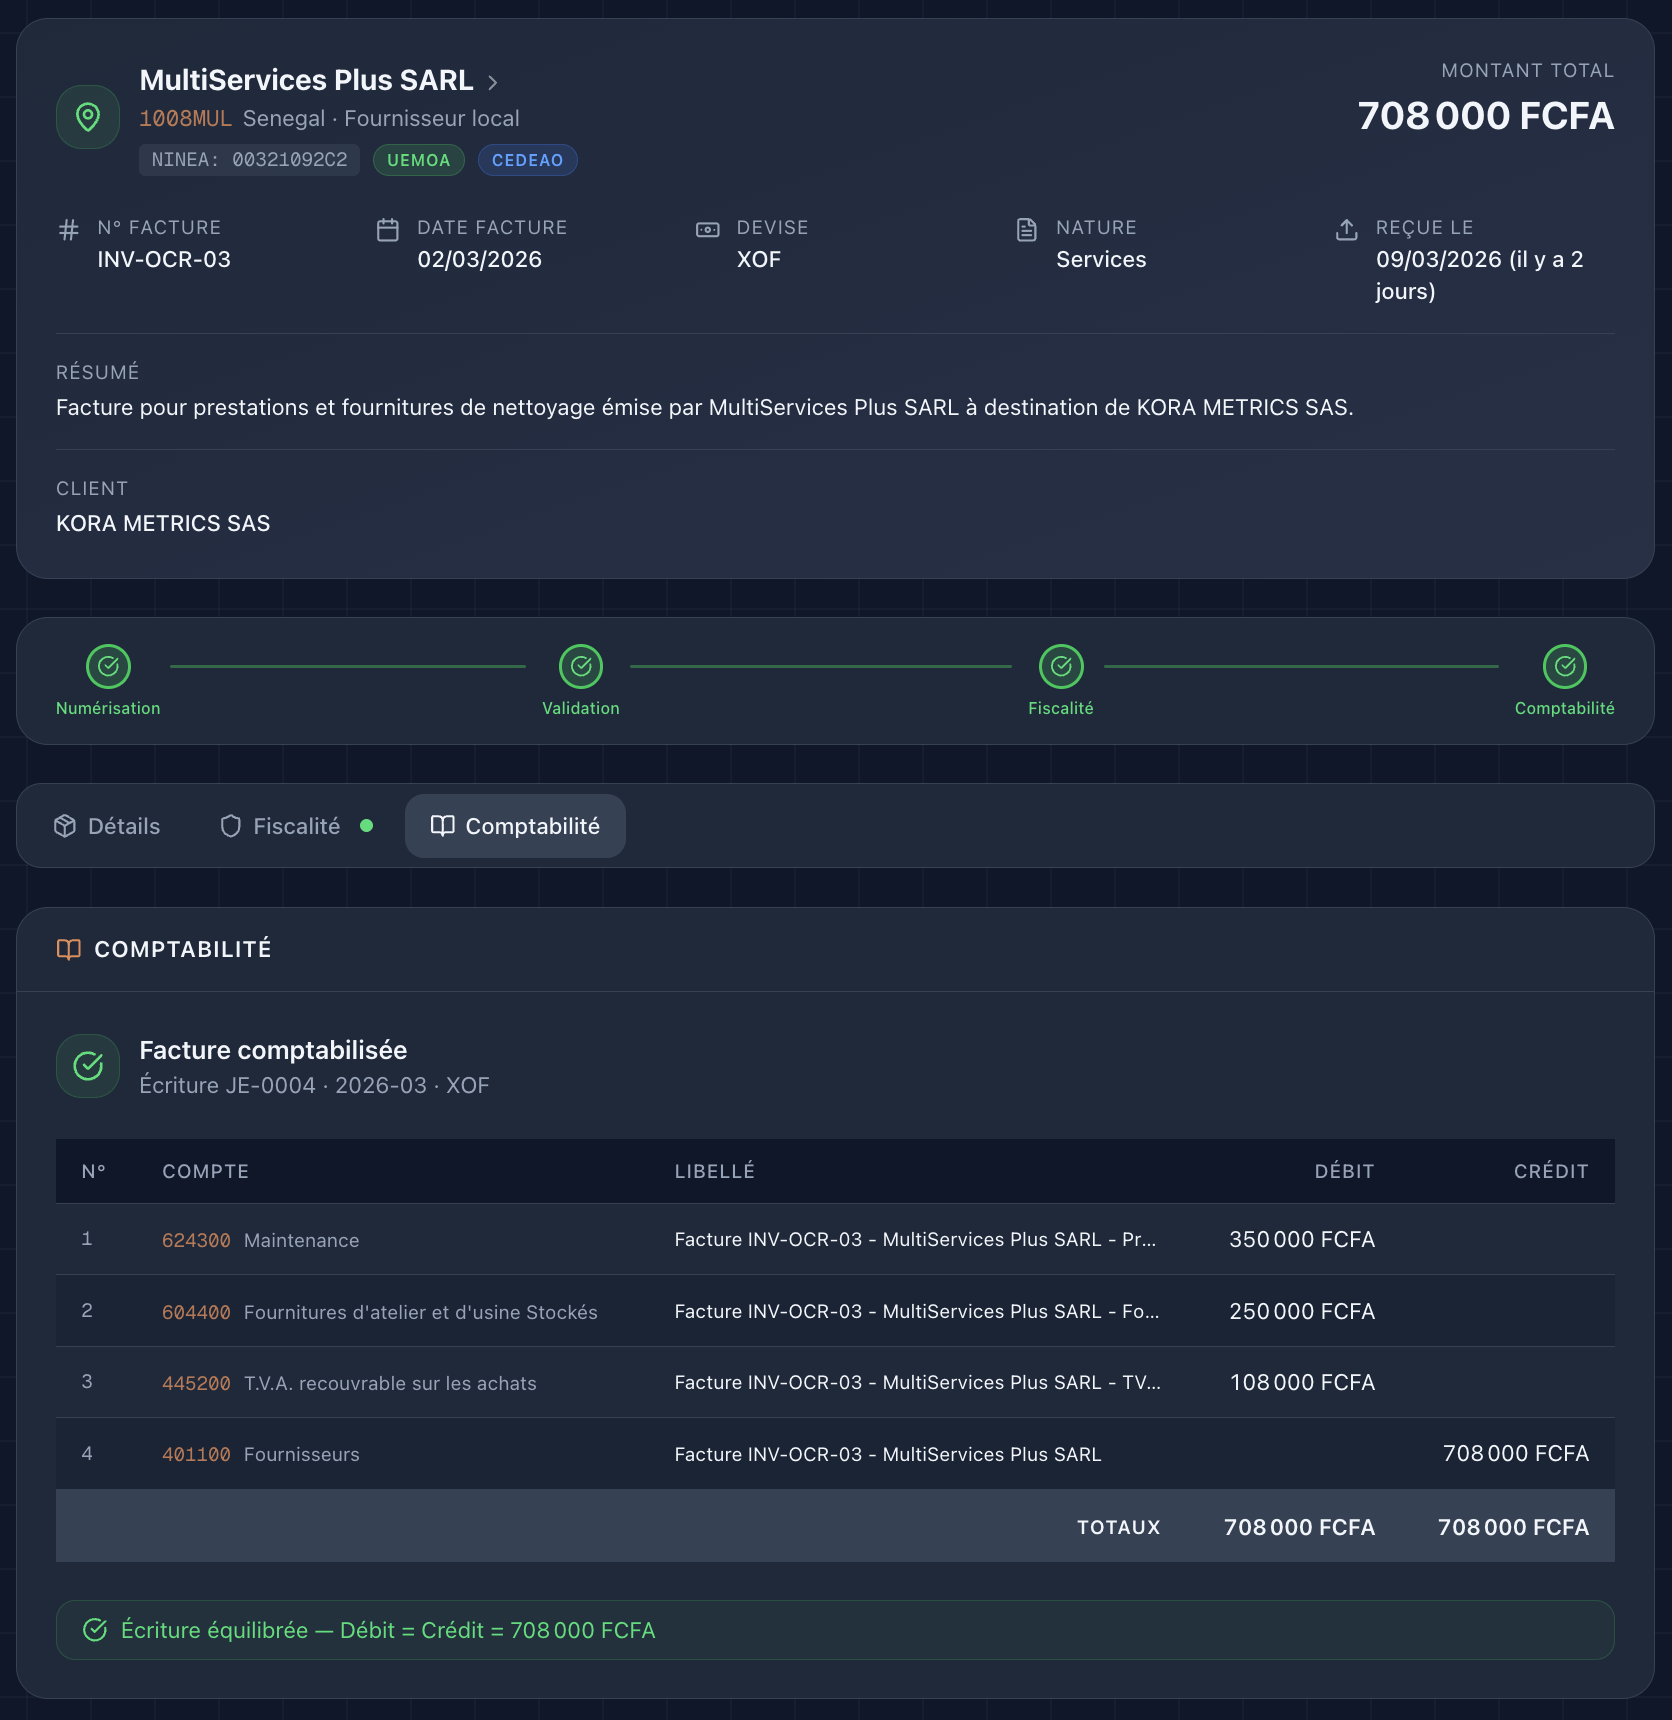The image size is (1672, 1720).
Task: Click the document icon next to Nature
Action: point(1027,229)
